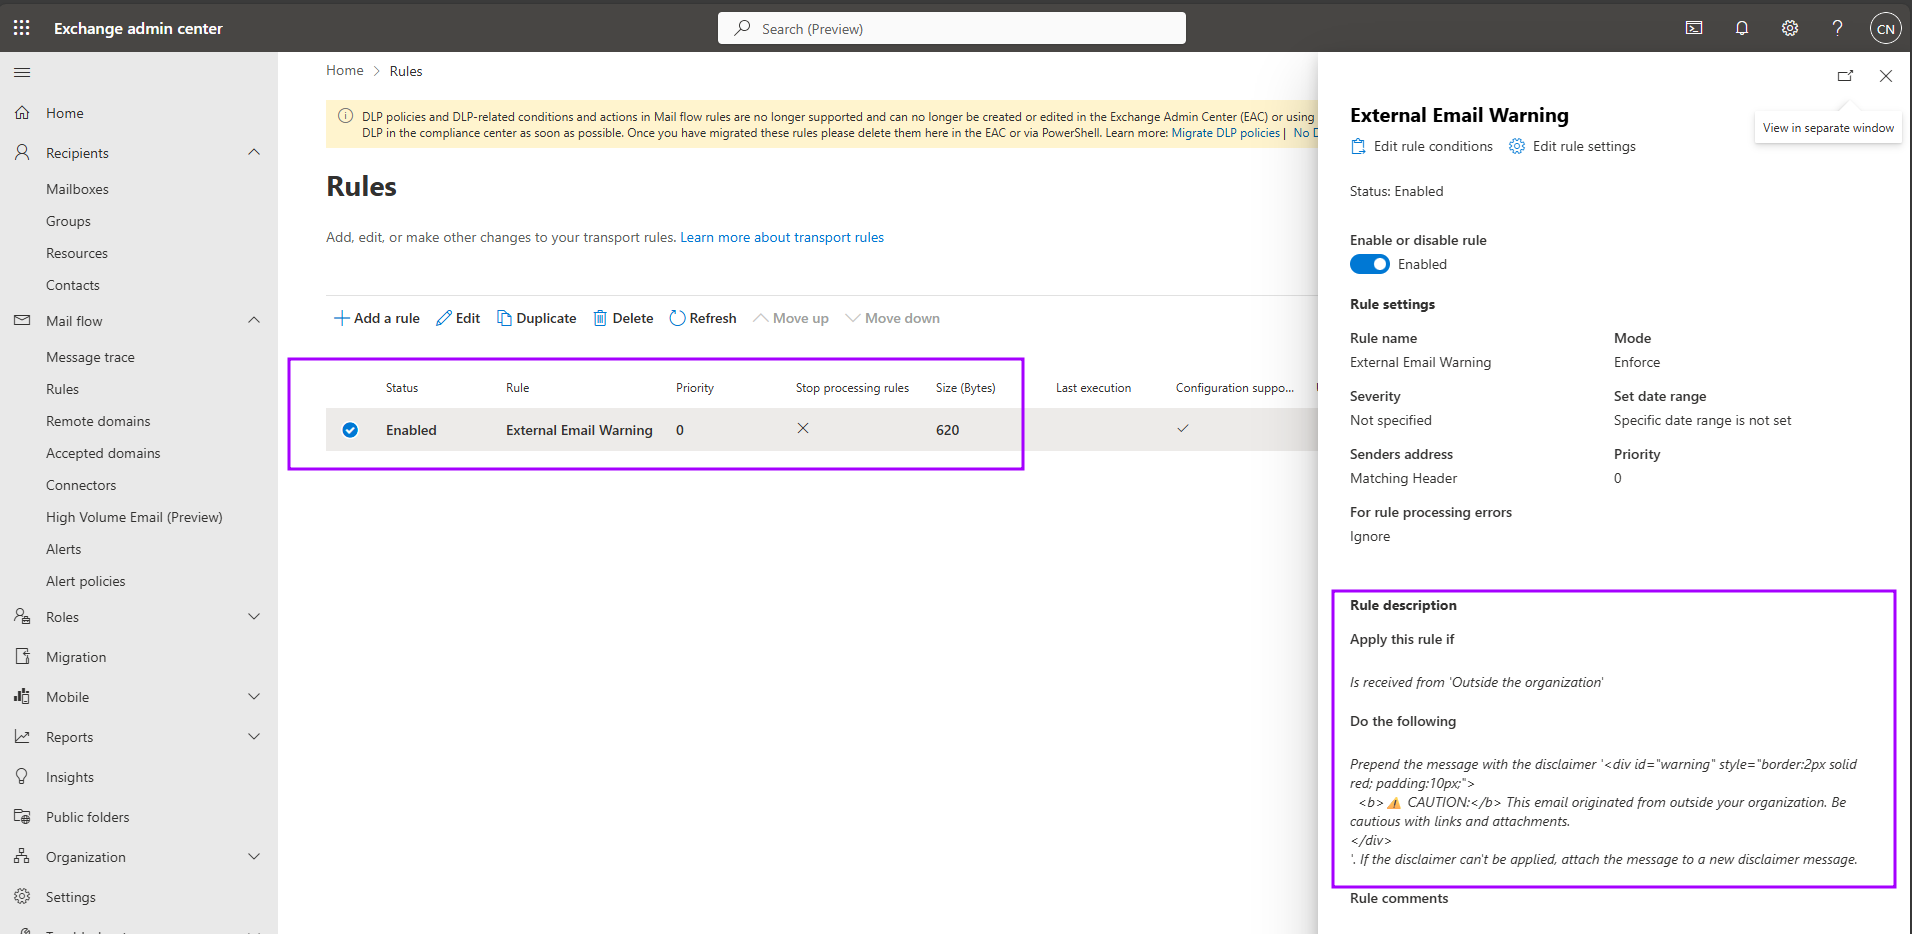Uncheck the External Email Warning row checkbox
The width and height of the screenshot is (1912, 934).
pos(350,430)
